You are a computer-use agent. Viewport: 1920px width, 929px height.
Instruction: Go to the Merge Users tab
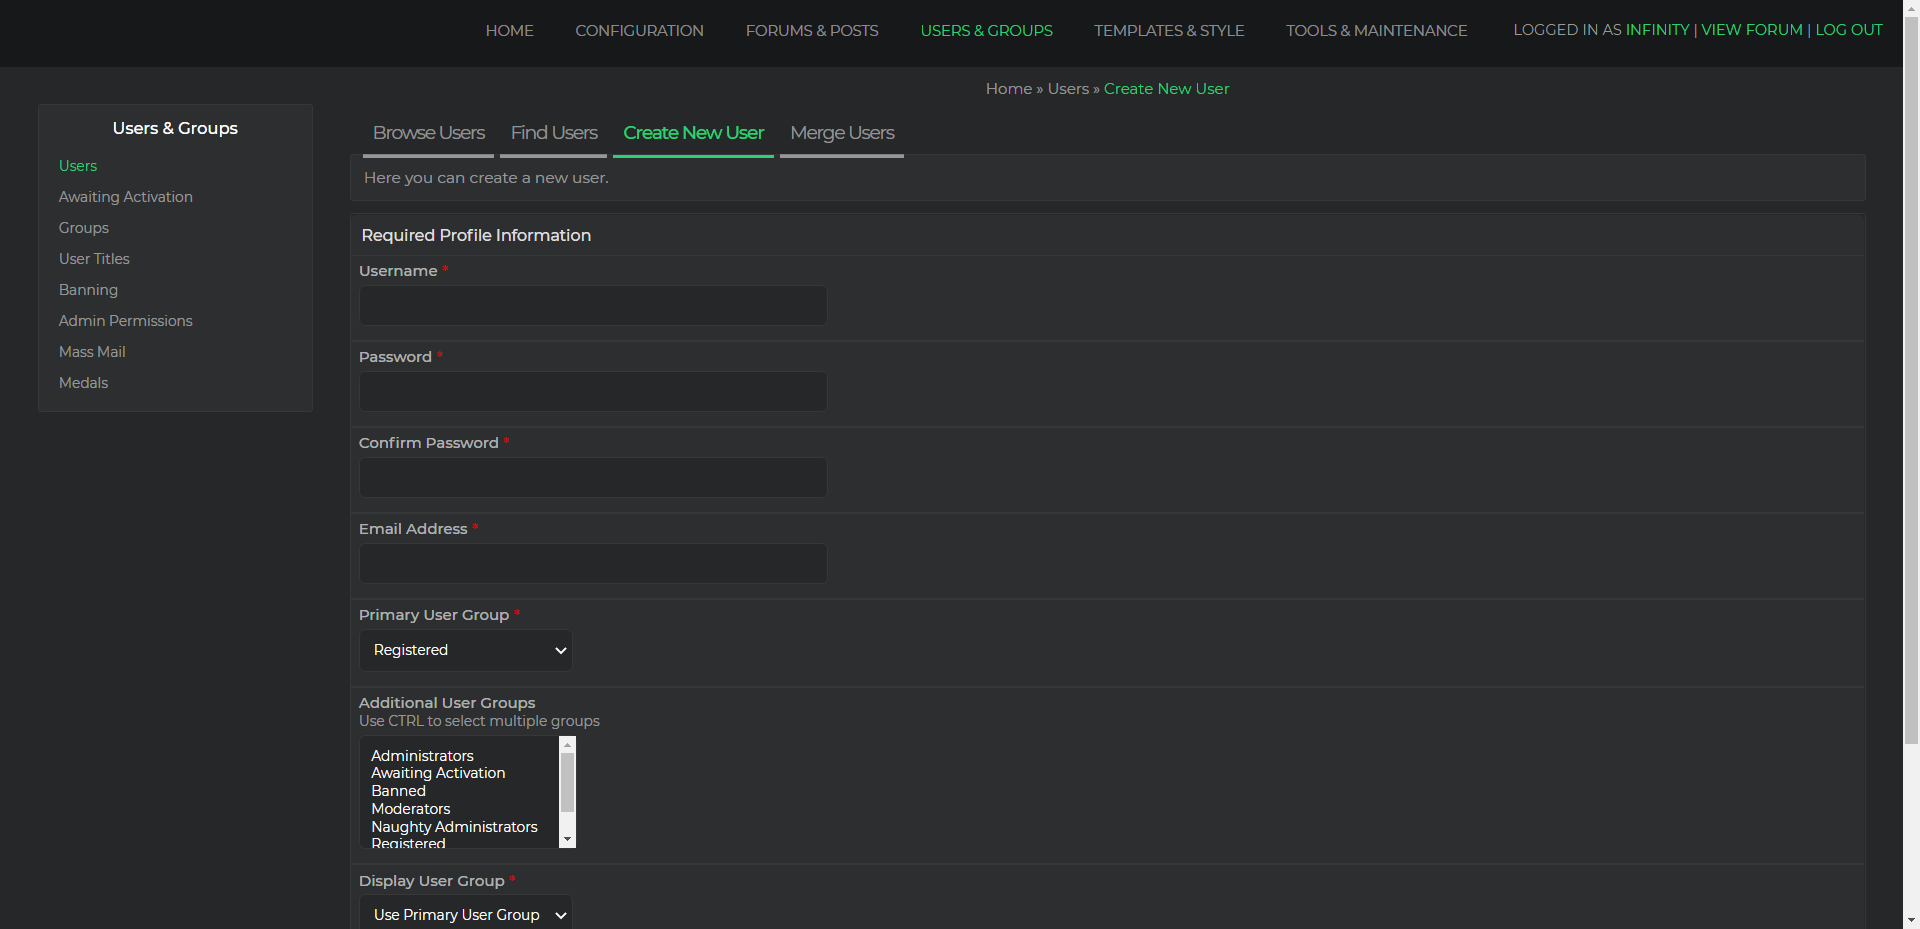pyautogui.click(x=841, y=133)
